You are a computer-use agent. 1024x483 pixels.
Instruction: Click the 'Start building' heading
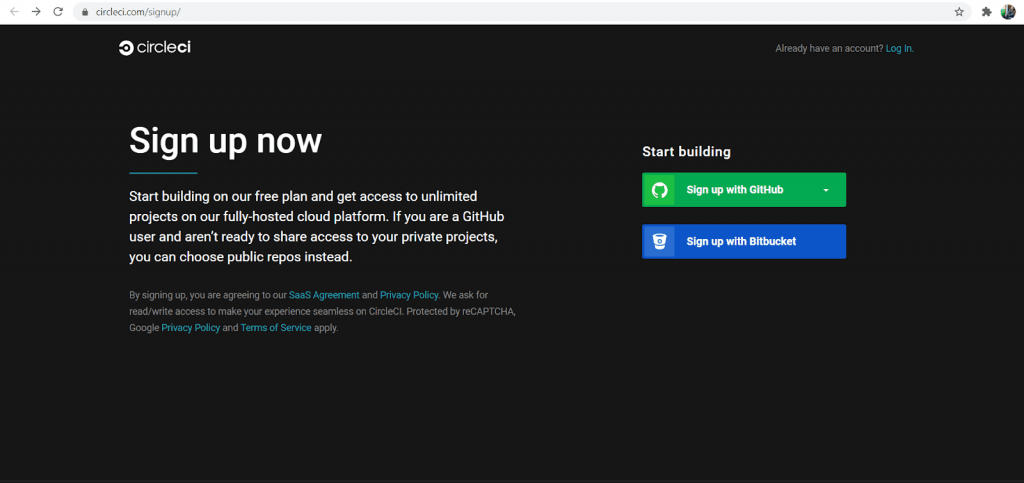686,152
